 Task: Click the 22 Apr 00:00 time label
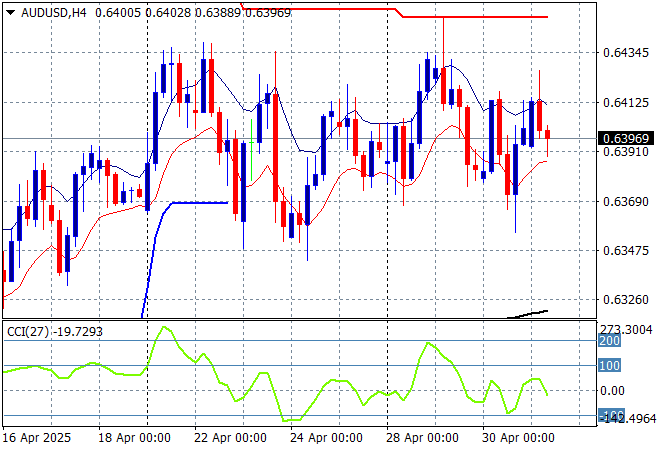(x=230, y=438)
